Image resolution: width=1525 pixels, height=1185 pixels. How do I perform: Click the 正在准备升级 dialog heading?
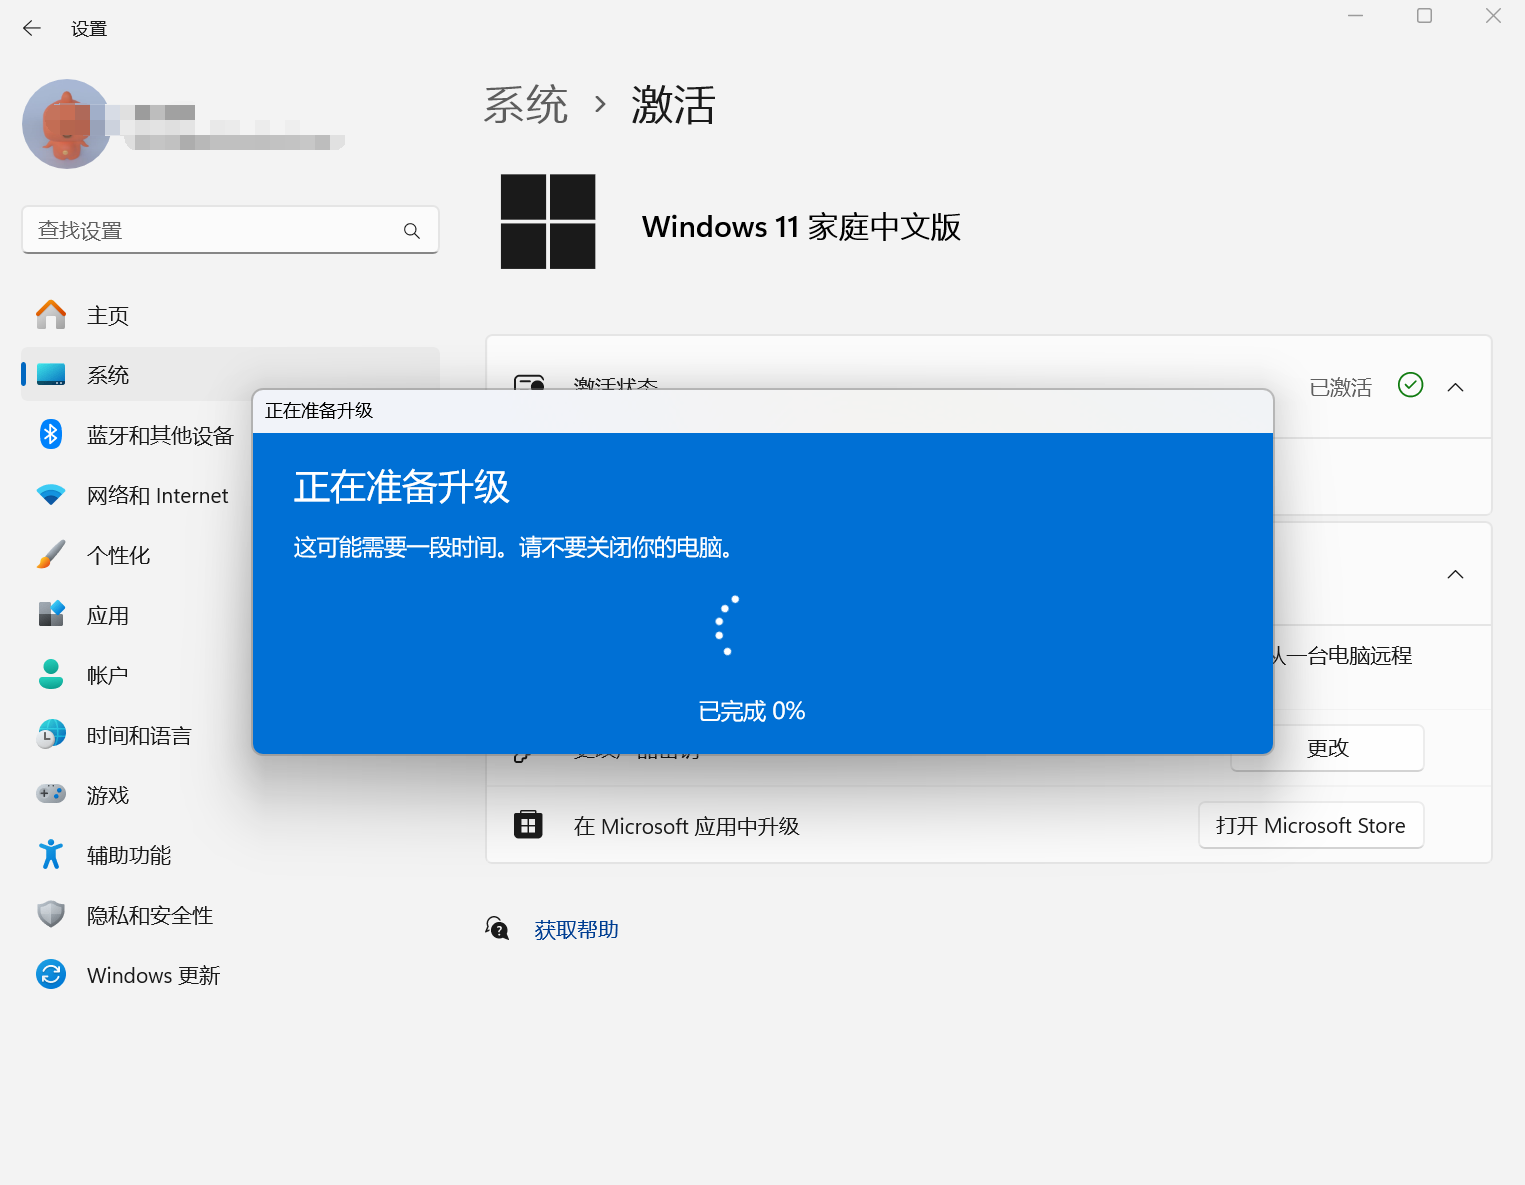point(402,487)
